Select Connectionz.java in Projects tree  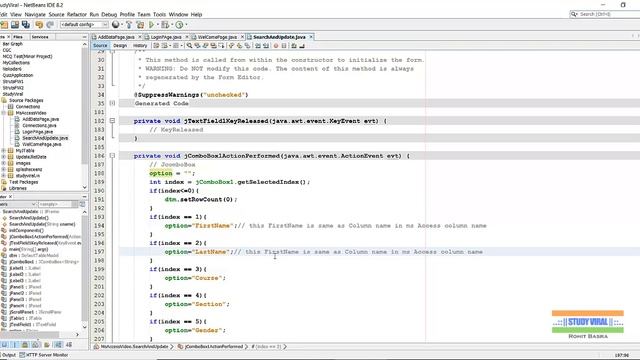click(39, 125)
